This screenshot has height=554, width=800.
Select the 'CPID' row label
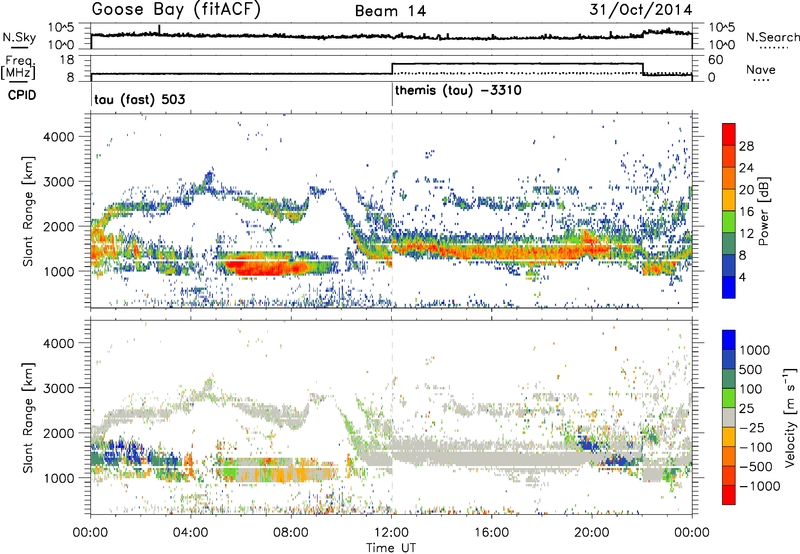(x=22, y=95)
